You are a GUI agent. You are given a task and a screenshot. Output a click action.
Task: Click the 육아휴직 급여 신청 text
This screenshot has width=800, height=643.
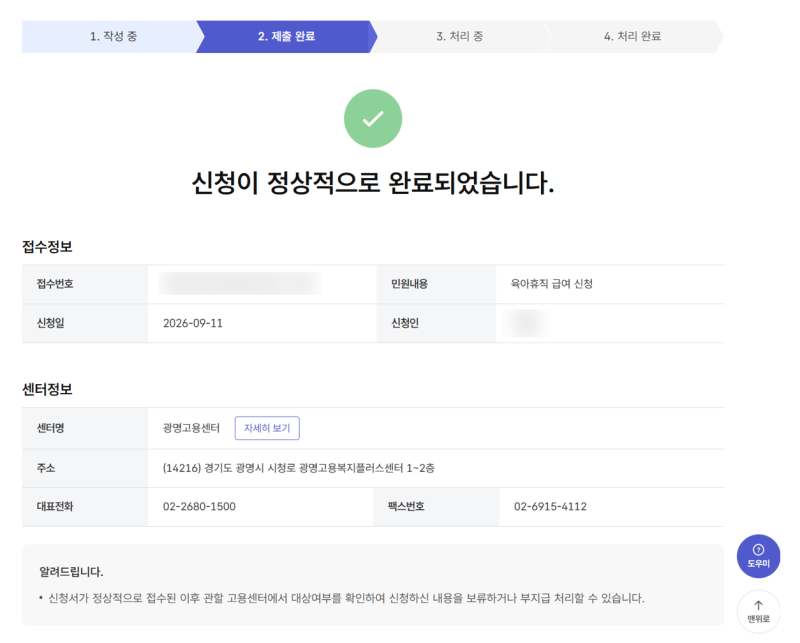pyautogui.click(x=552, y=284)
